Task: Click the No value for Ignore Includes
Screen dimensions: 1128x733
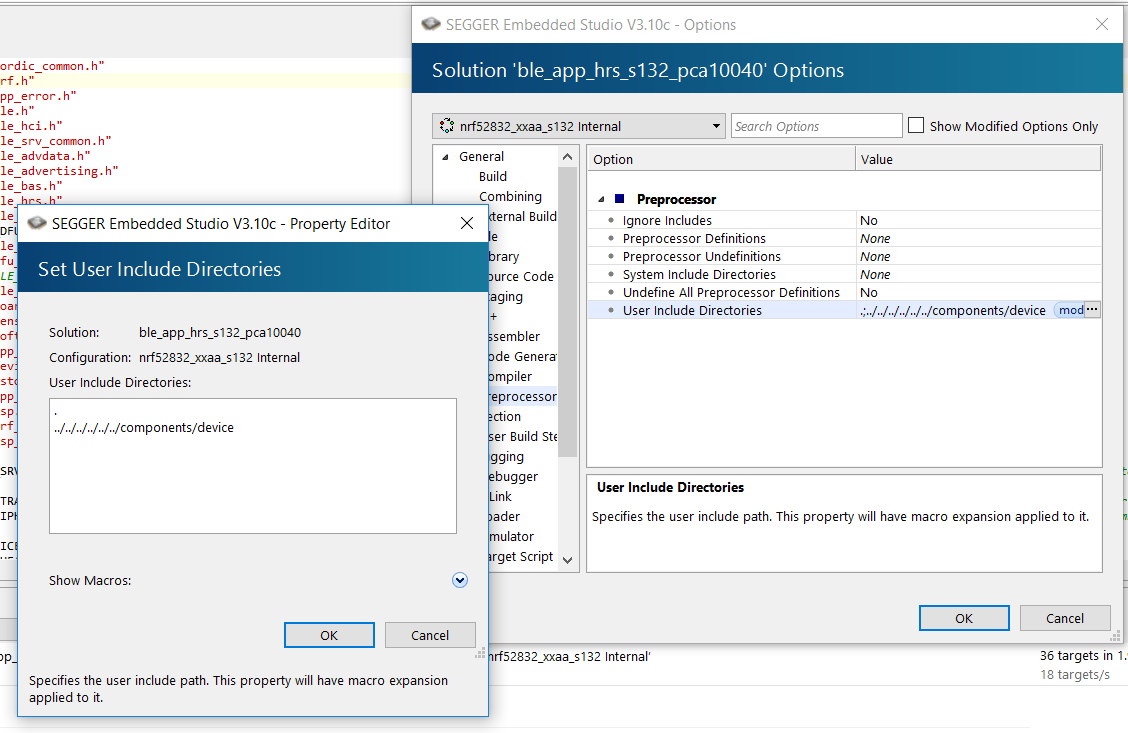Action: (x=868, y=220)
